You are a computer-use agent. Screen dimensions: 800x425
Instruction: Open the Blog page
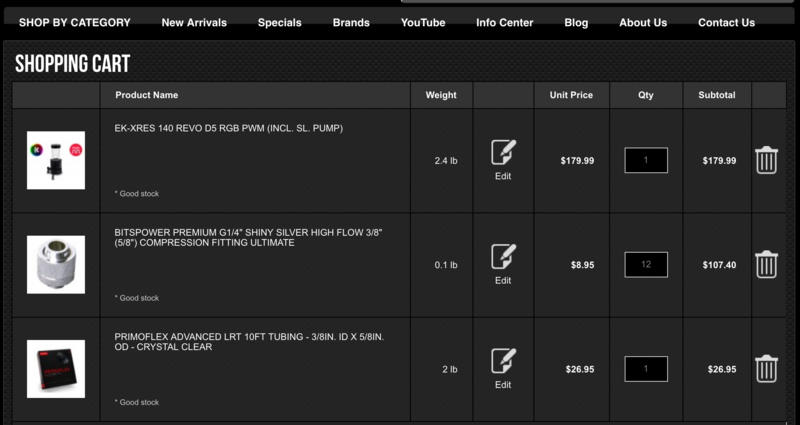click(576, 22)
